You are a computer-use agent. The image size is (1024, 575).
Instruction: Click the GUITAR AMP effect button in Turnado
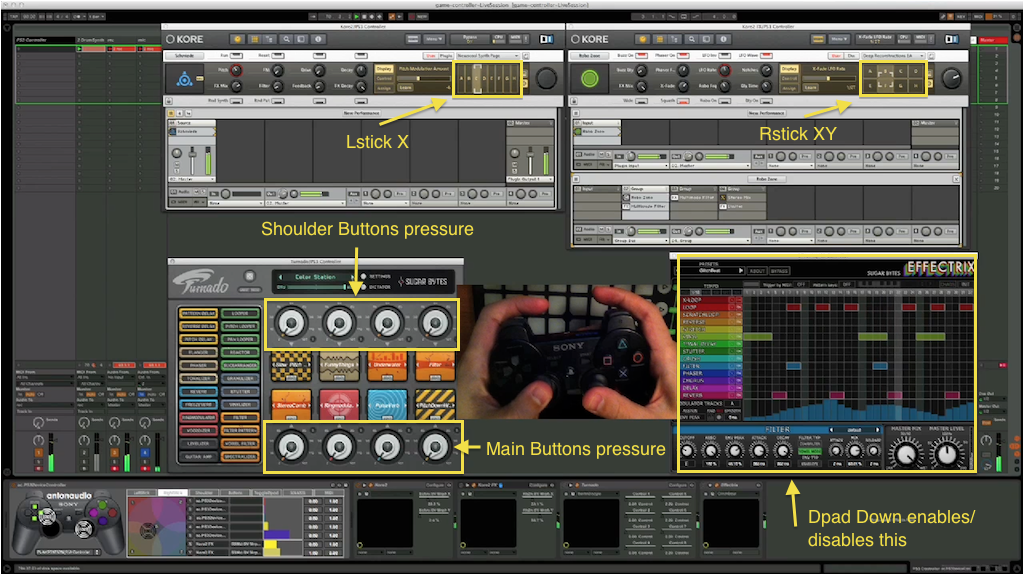198,457
